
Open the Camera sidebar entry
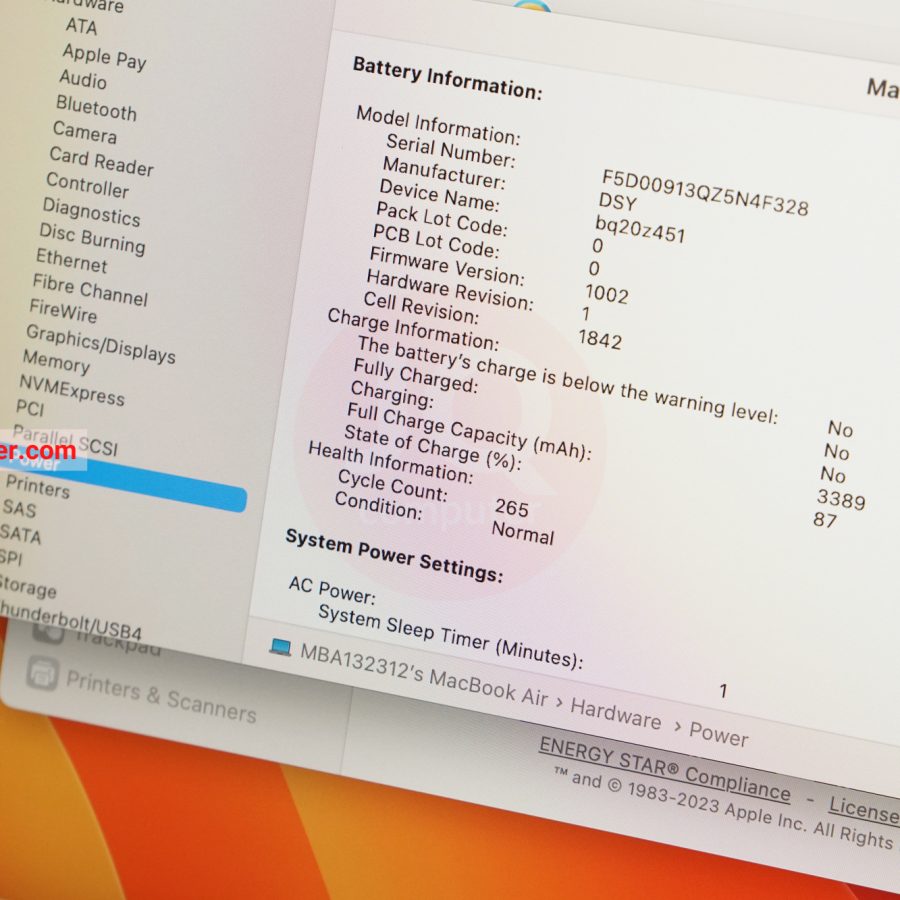coord(85,132)
